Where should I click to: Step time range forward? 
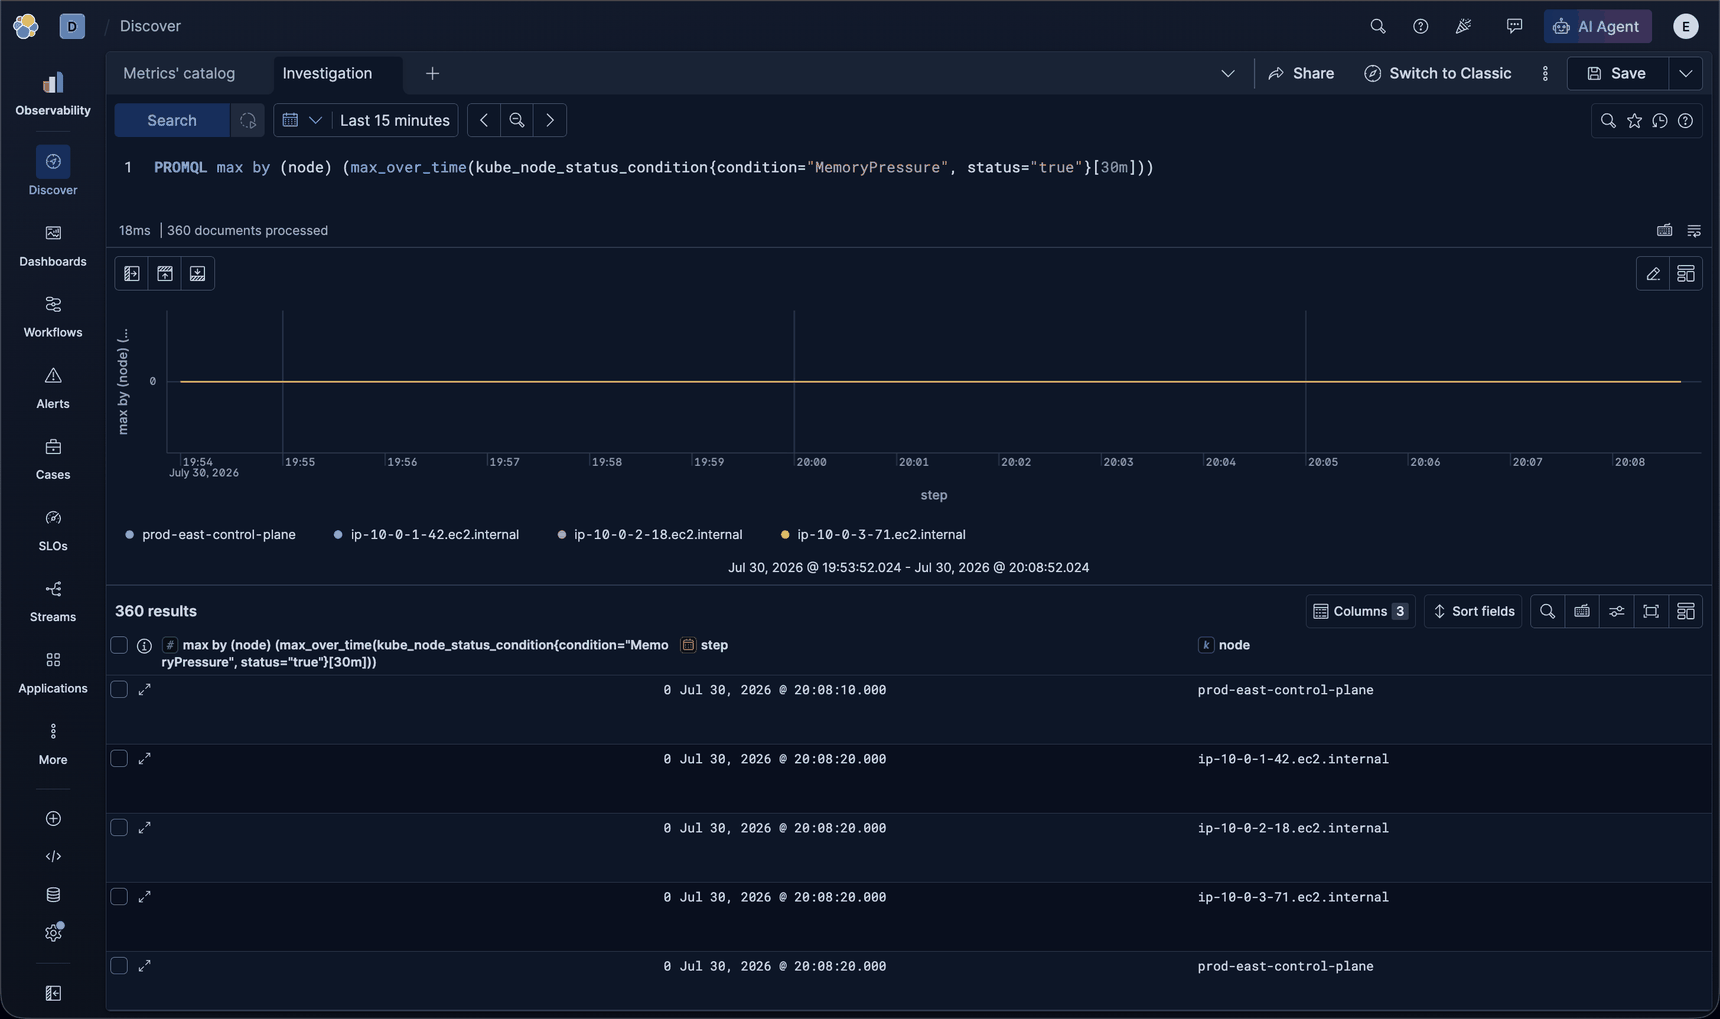tap(550, 120)
